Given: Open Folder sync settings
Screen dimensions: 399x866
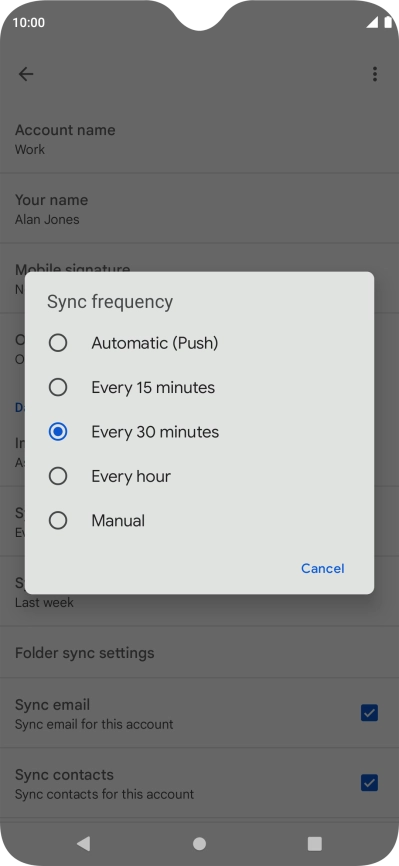Looking at the screenshot, I should click(200, 653).
